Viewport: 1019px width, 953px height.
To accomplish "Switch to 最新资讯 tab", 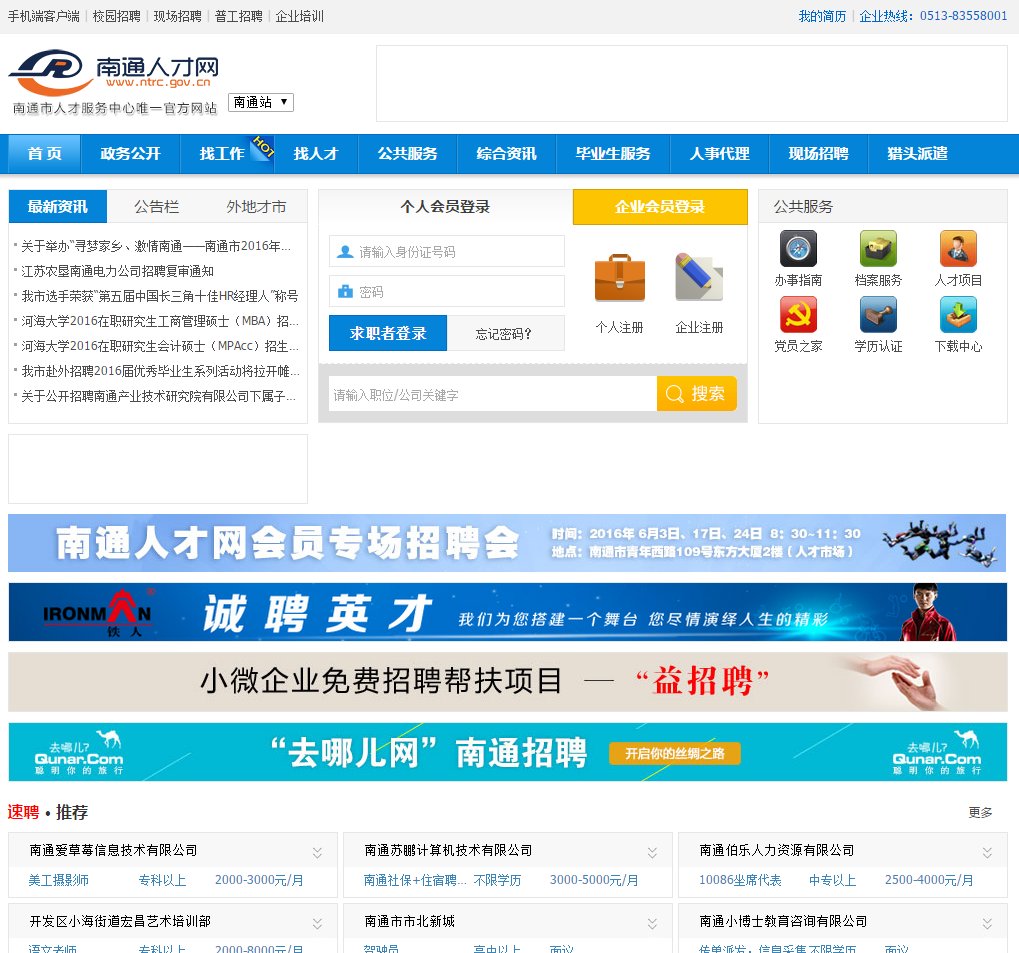I will coord(58,207).
